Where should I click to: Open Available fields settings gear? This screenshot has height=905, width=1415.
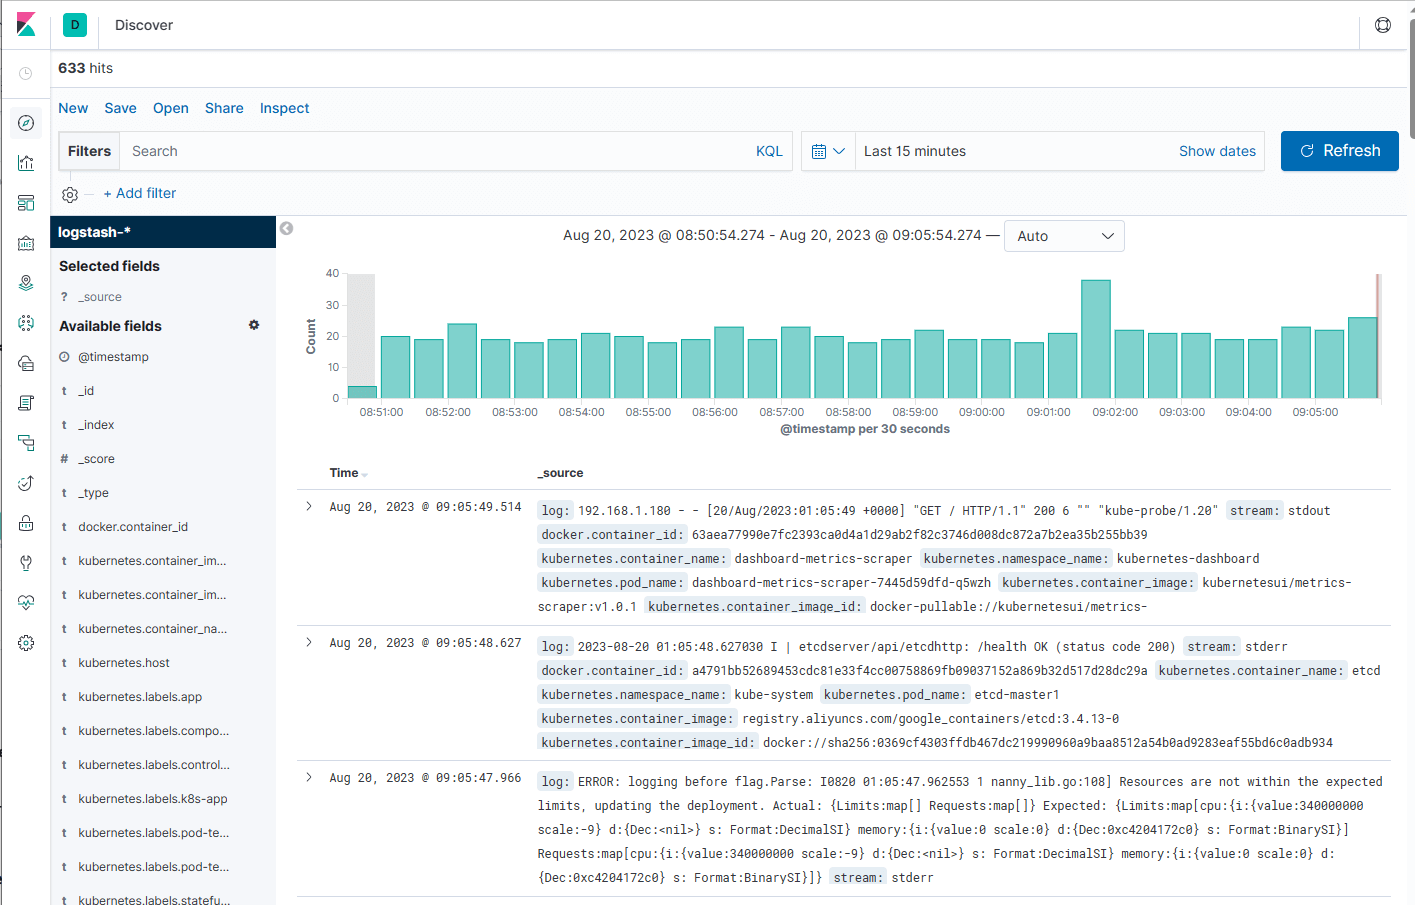coord(254,325)
